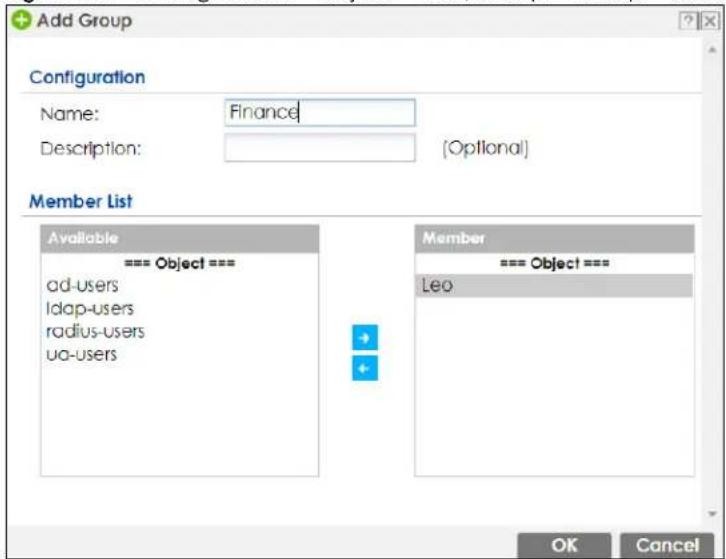Select radius-users in Available list
The height and width of the screenshot is (559, 726).
click(95, 332)
